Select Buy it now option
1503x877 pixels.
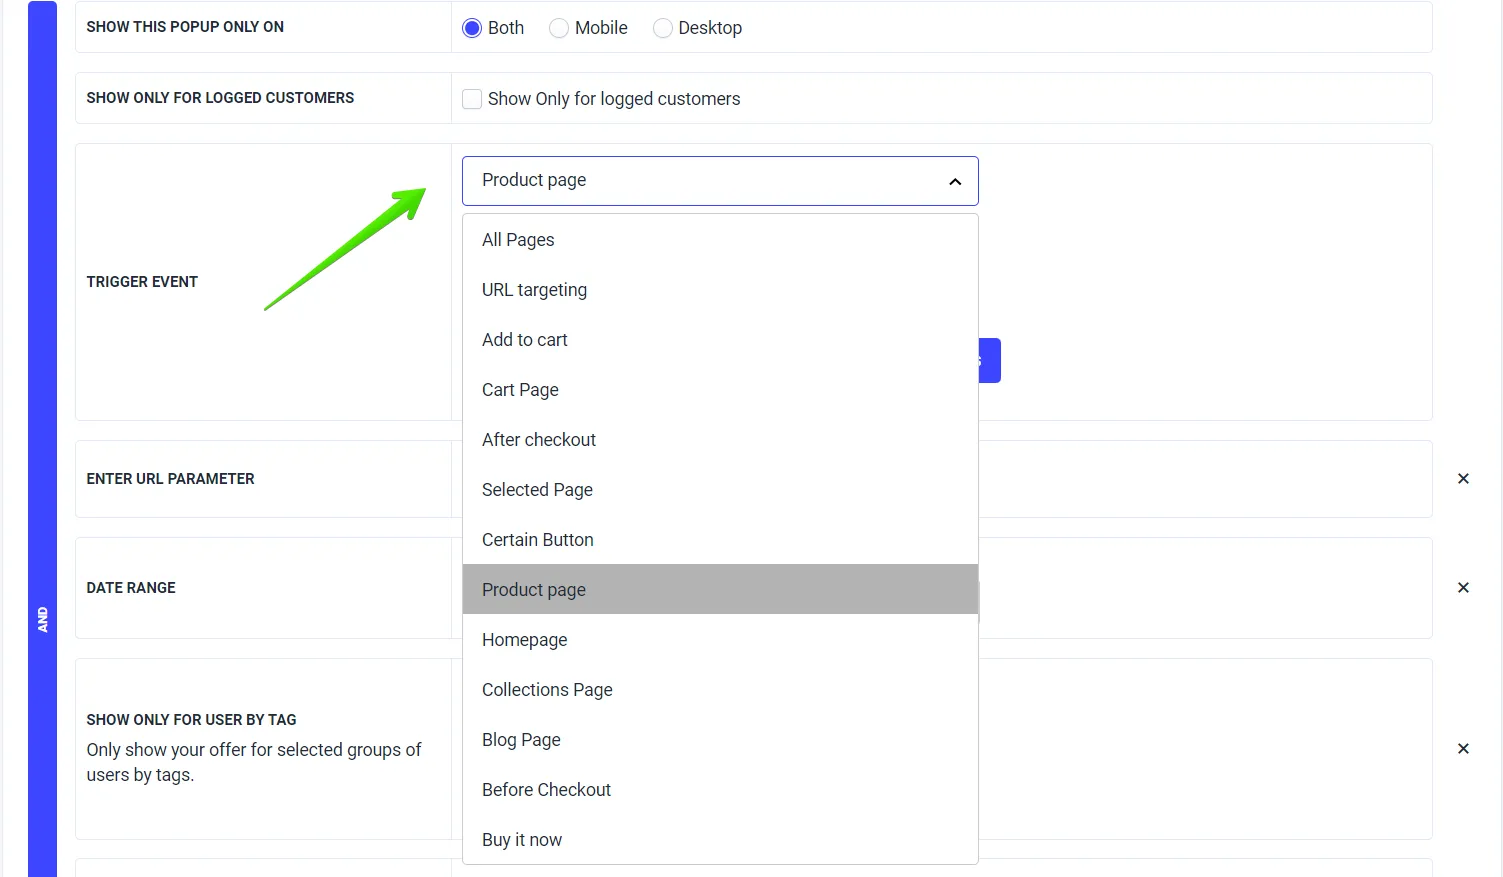[x=720, y=840]
